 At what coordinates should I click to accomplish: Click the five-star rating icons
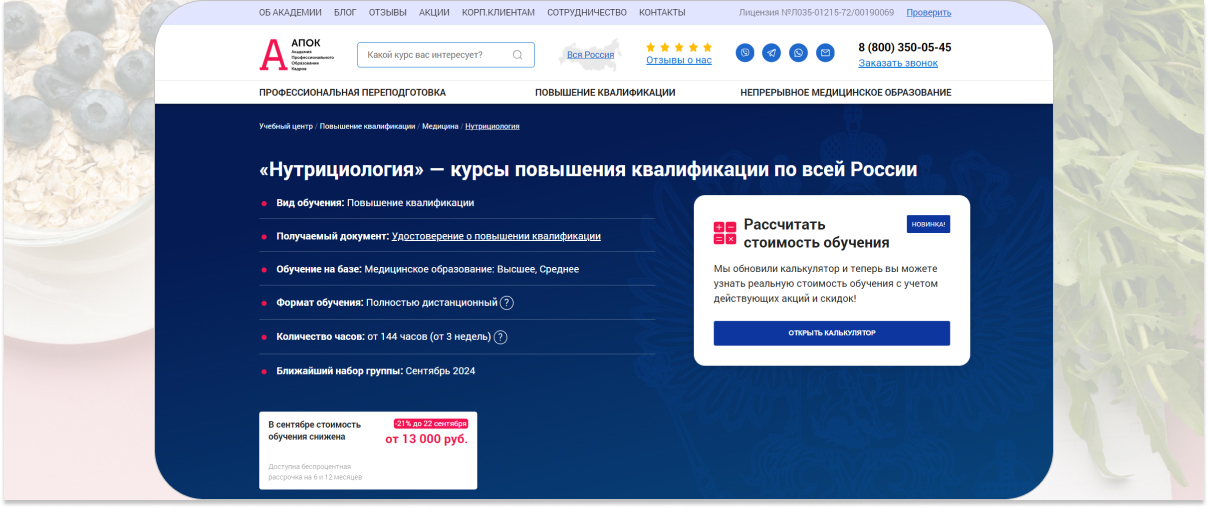tap(679, 47)
